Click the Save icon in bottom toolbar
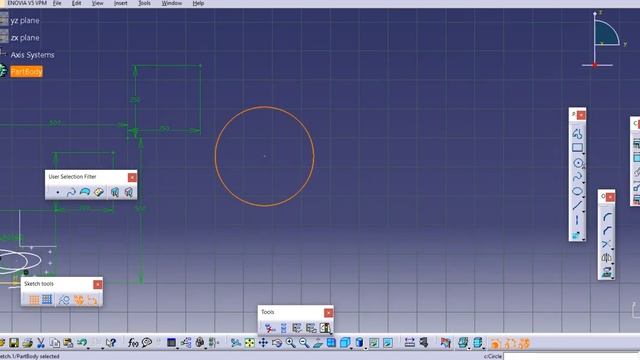This screenshot has width=640, height=360. [x=14, y=343]
